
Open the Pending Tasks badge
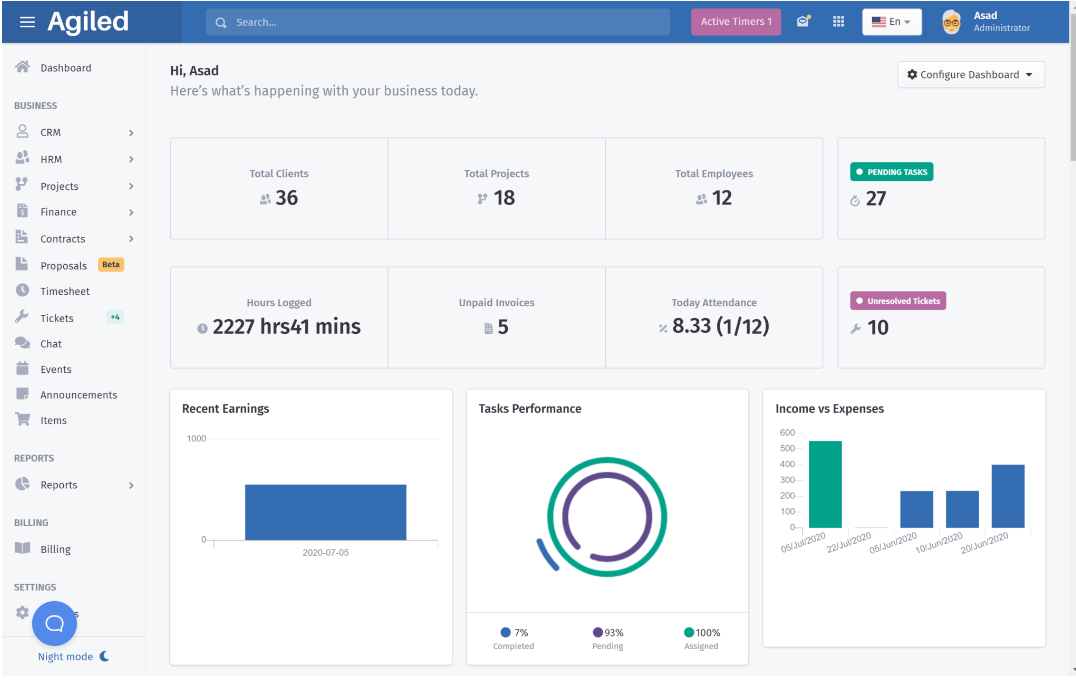(x=891, y=172)
